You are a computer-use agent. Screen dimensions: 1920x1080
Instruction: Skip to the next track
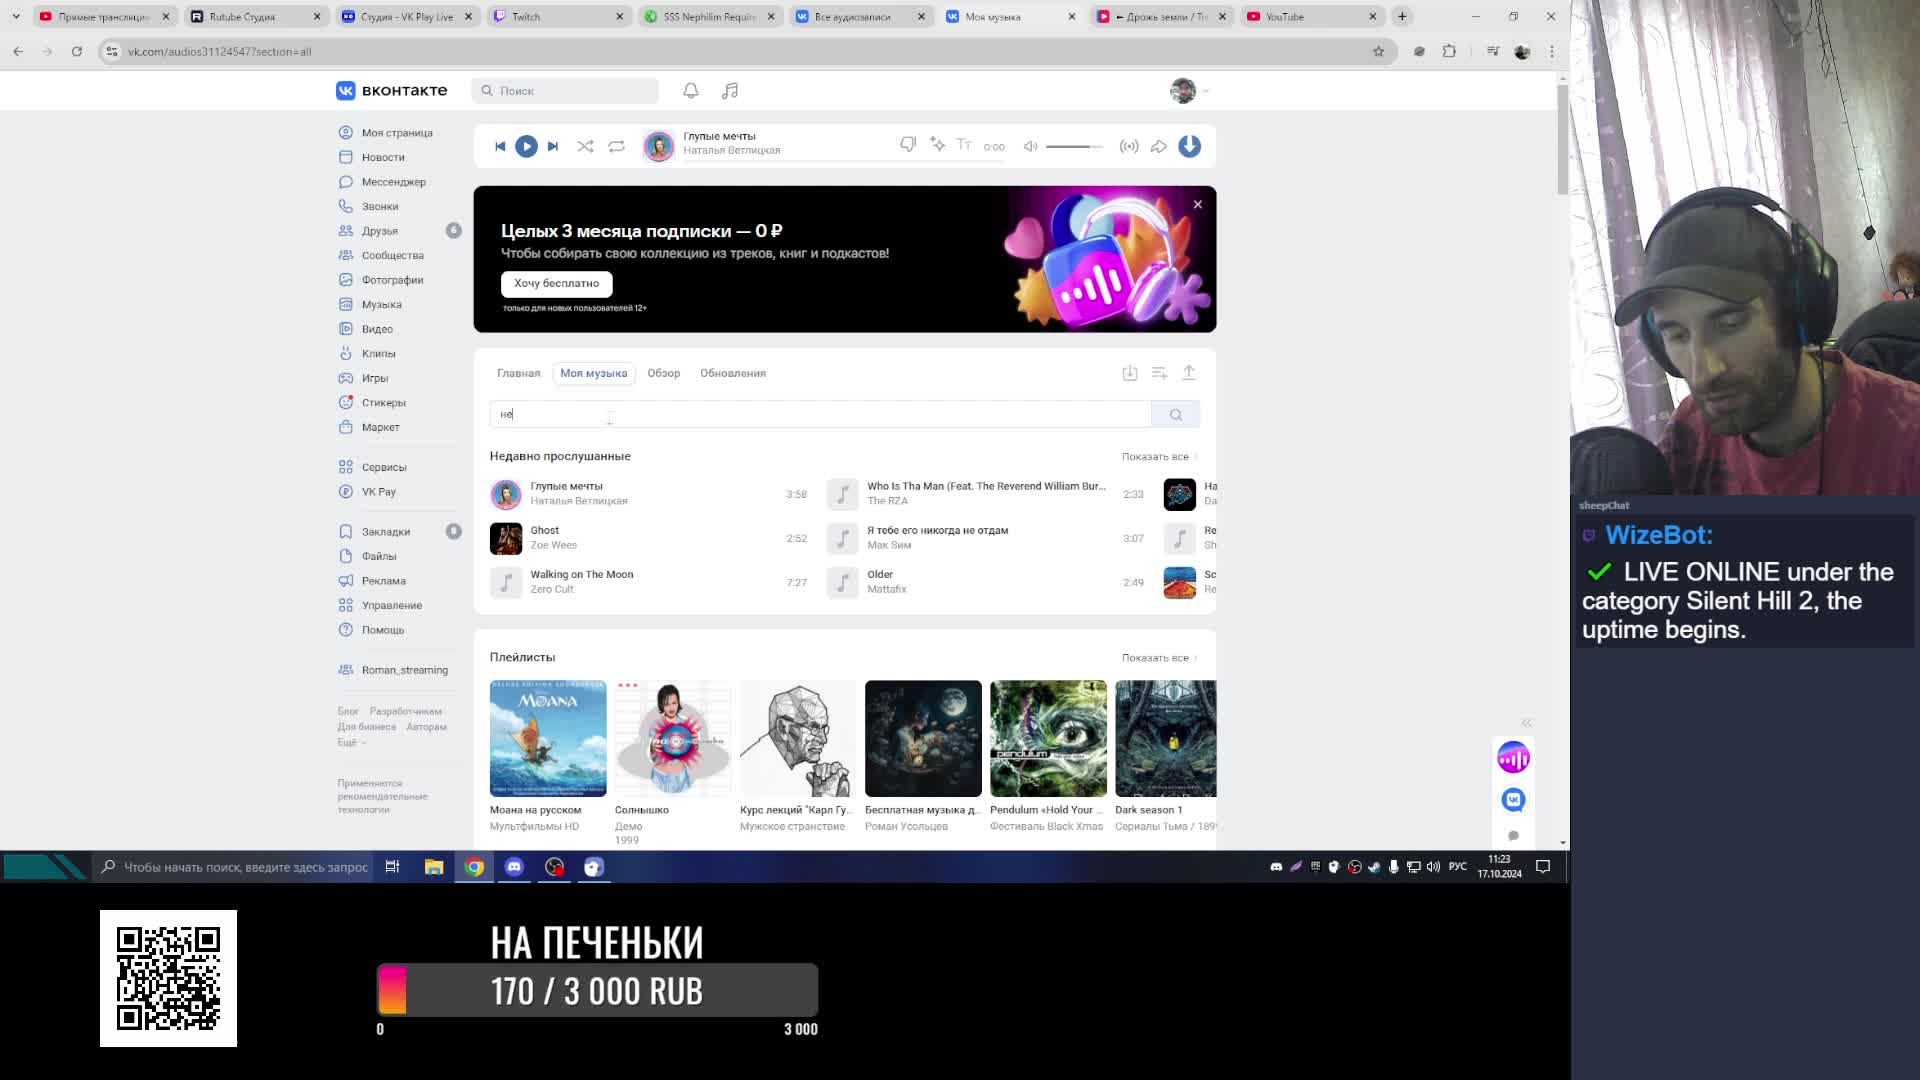point(553,146)
